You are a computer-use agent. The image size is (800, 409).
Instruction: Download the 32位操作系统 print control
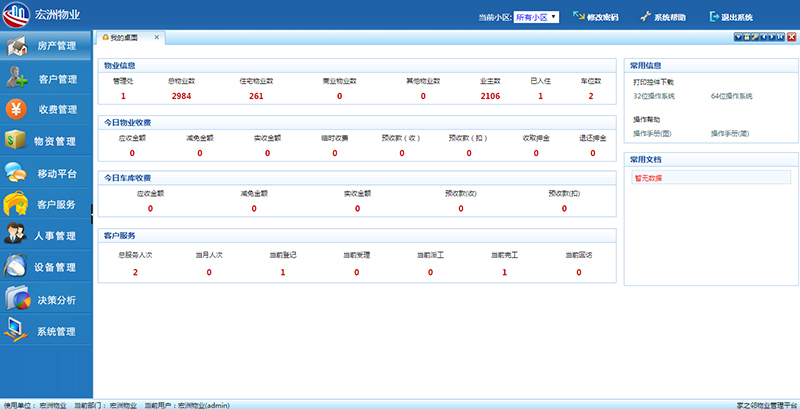point(654,96)
